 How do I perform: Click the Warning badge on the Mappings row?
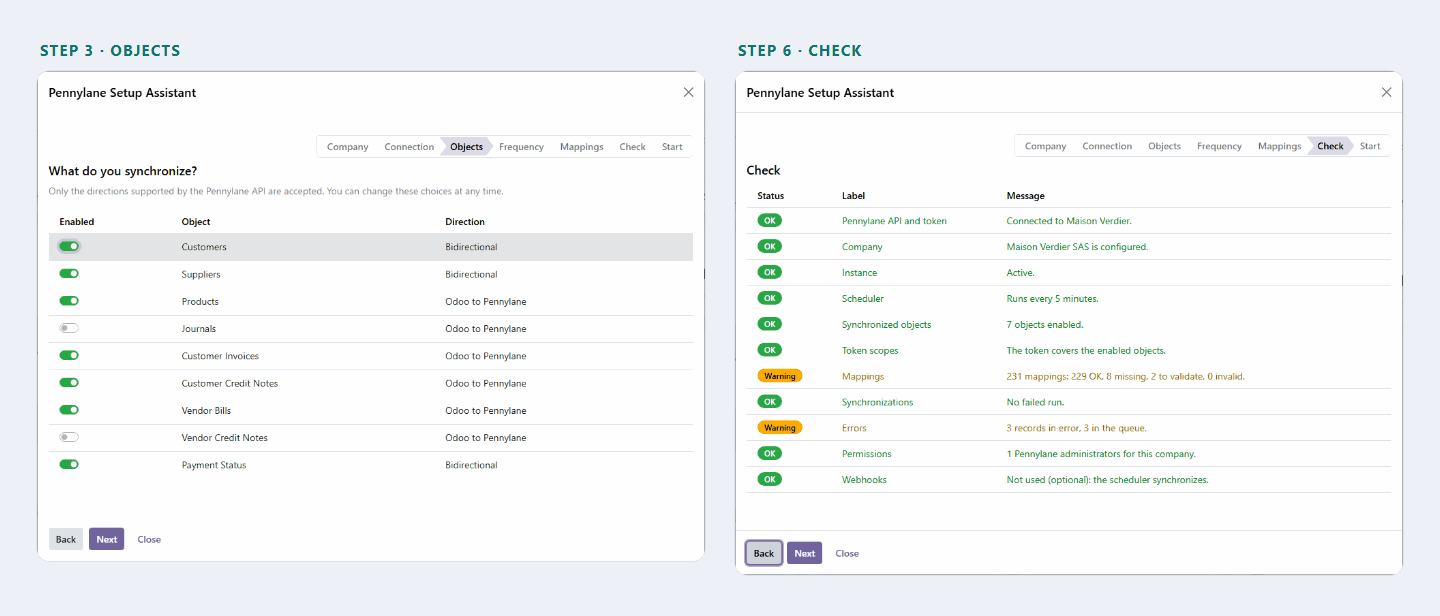[x=780, y=376]
